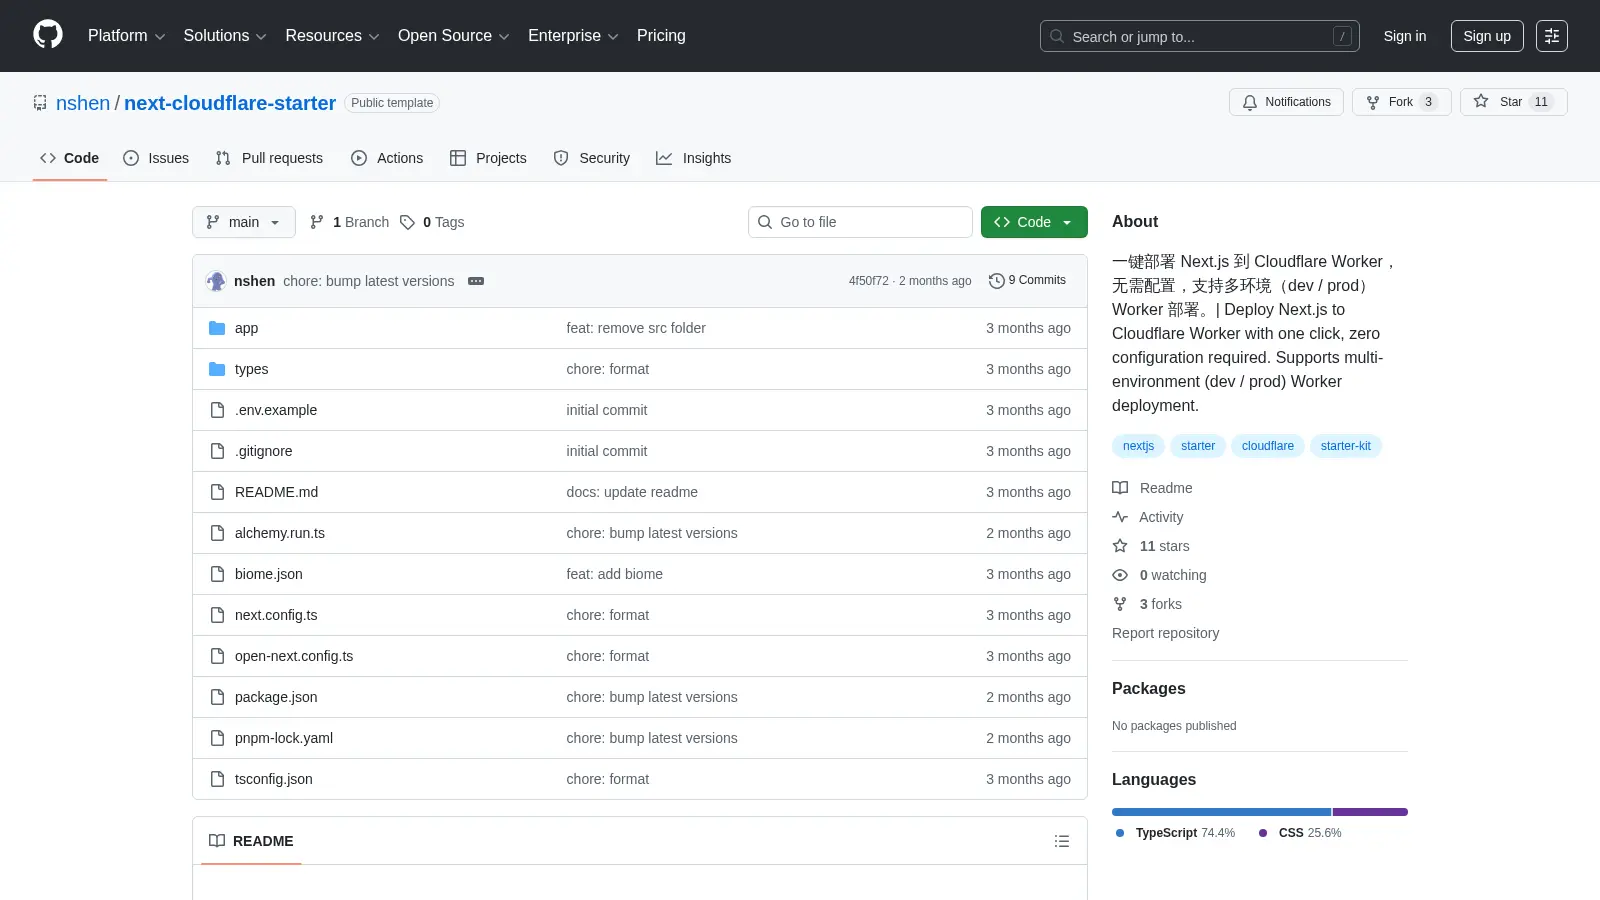Expand the Enterprise menu

573,36
